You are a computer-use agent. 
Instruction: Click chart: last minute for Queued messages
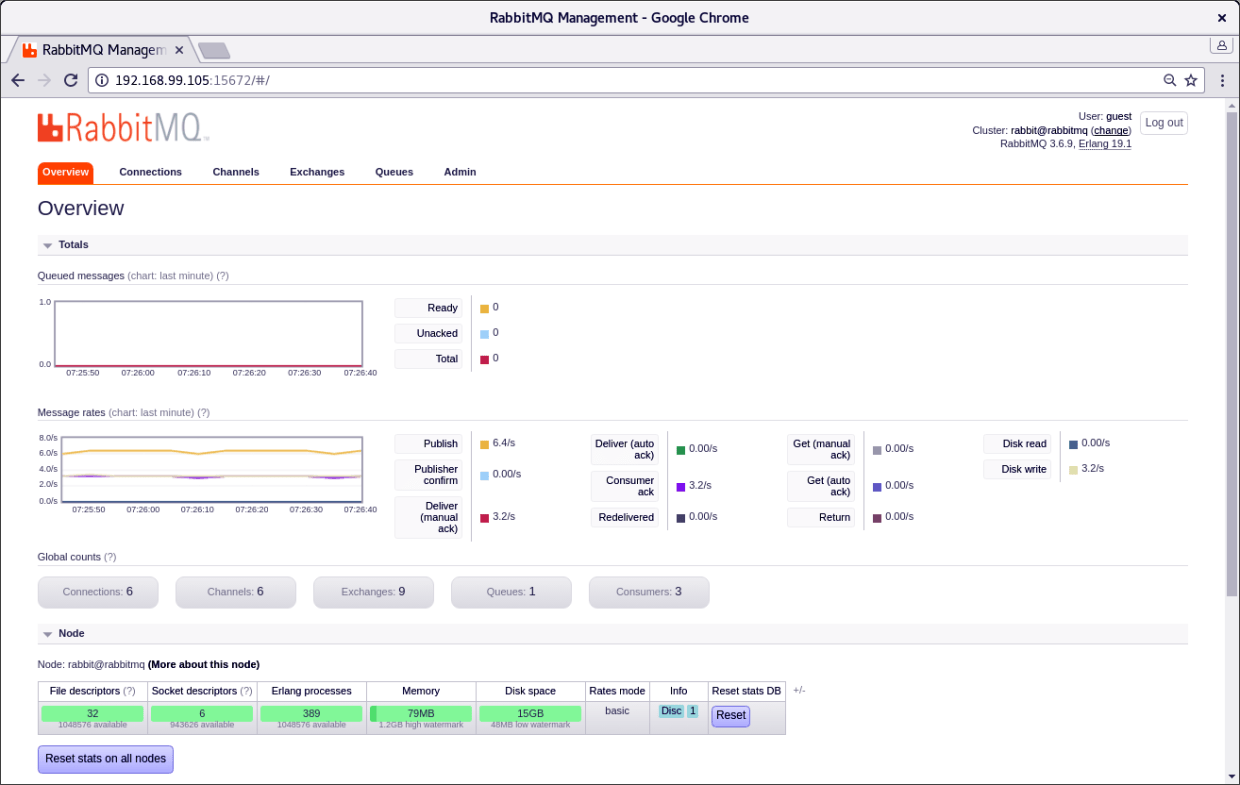pyautogui.click(x=170, y=276)
